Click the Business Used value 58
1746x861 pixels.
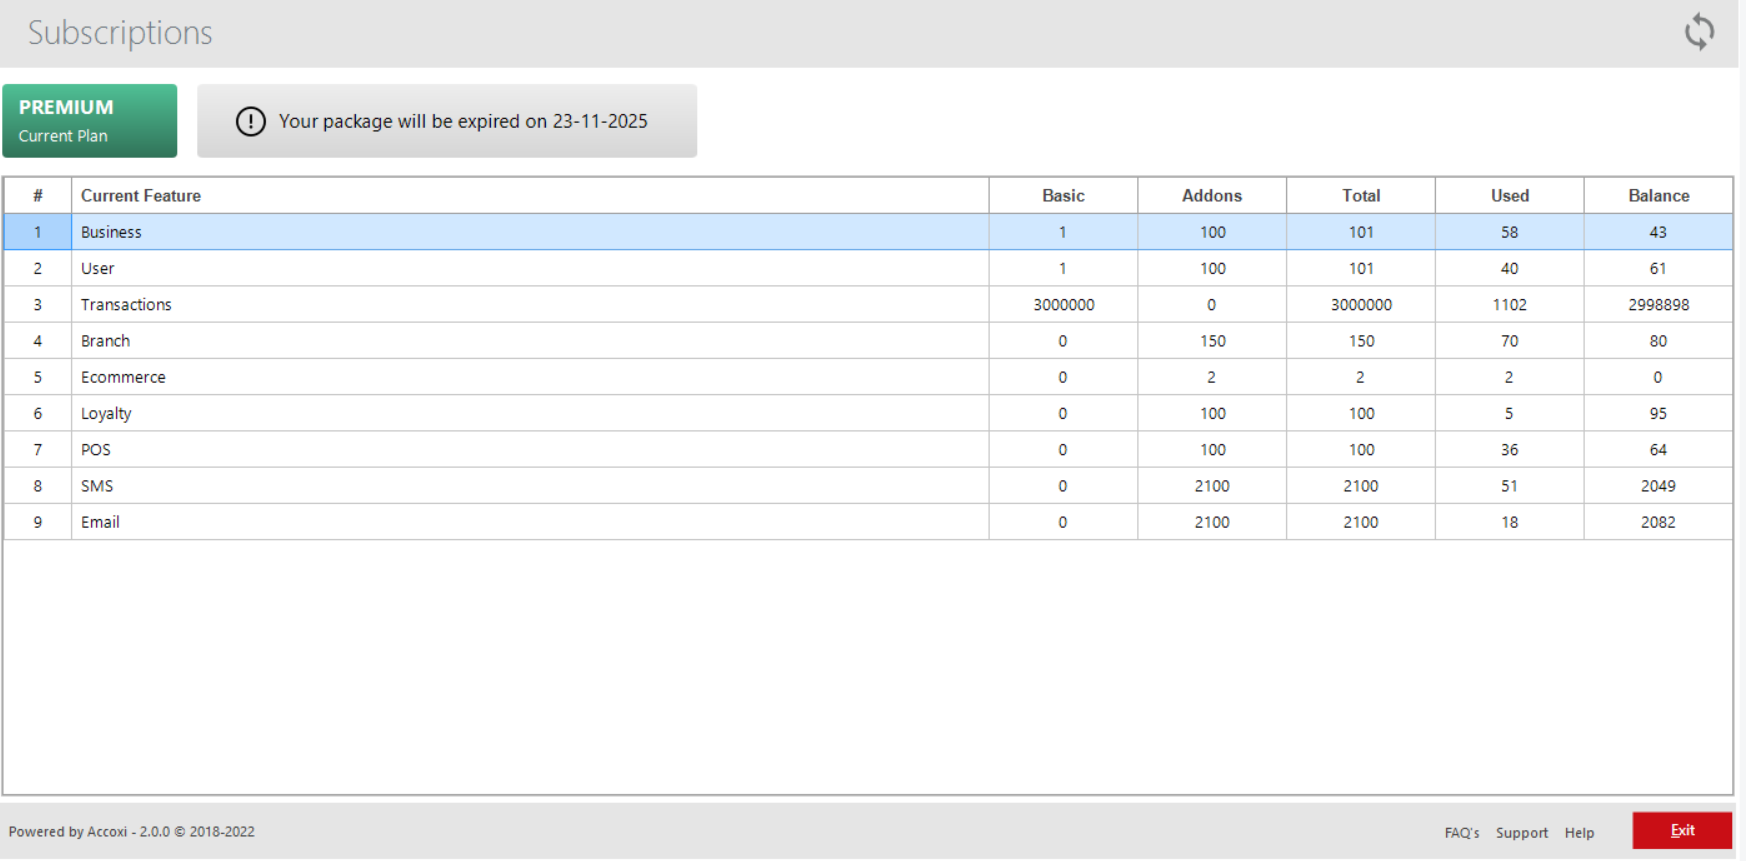point(1509,232)
